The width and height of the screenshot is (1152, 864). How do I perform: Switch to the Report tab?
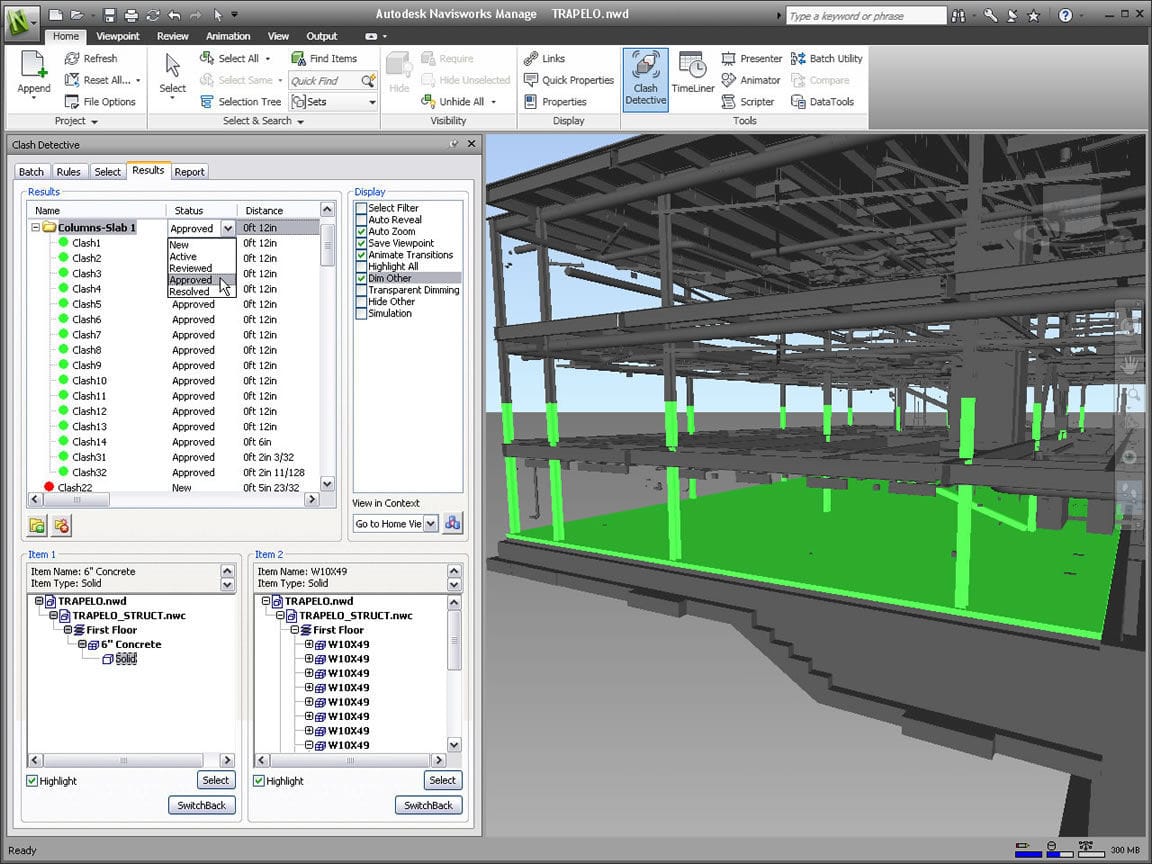[189, 172]
